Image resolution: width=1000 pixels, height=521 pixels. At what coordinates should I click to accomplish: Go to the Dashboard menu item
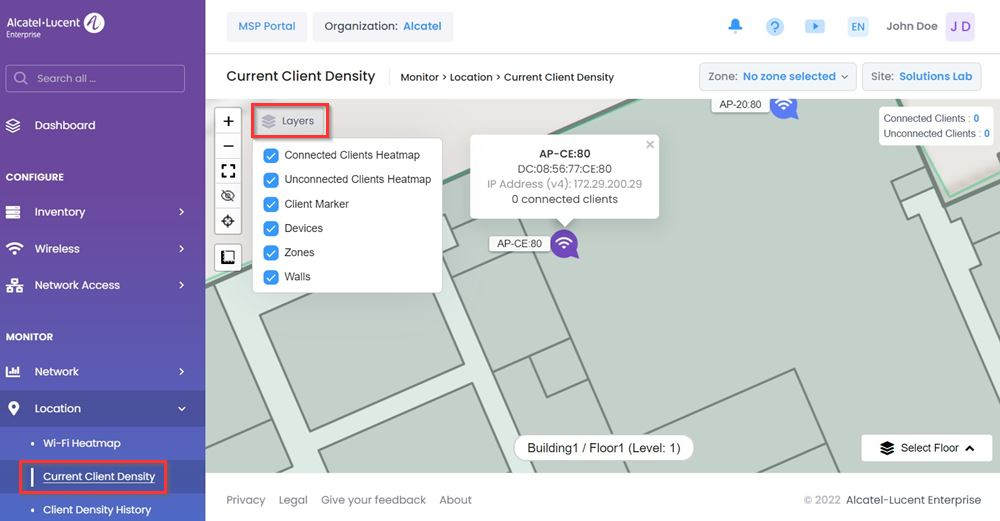pos(65,126)
